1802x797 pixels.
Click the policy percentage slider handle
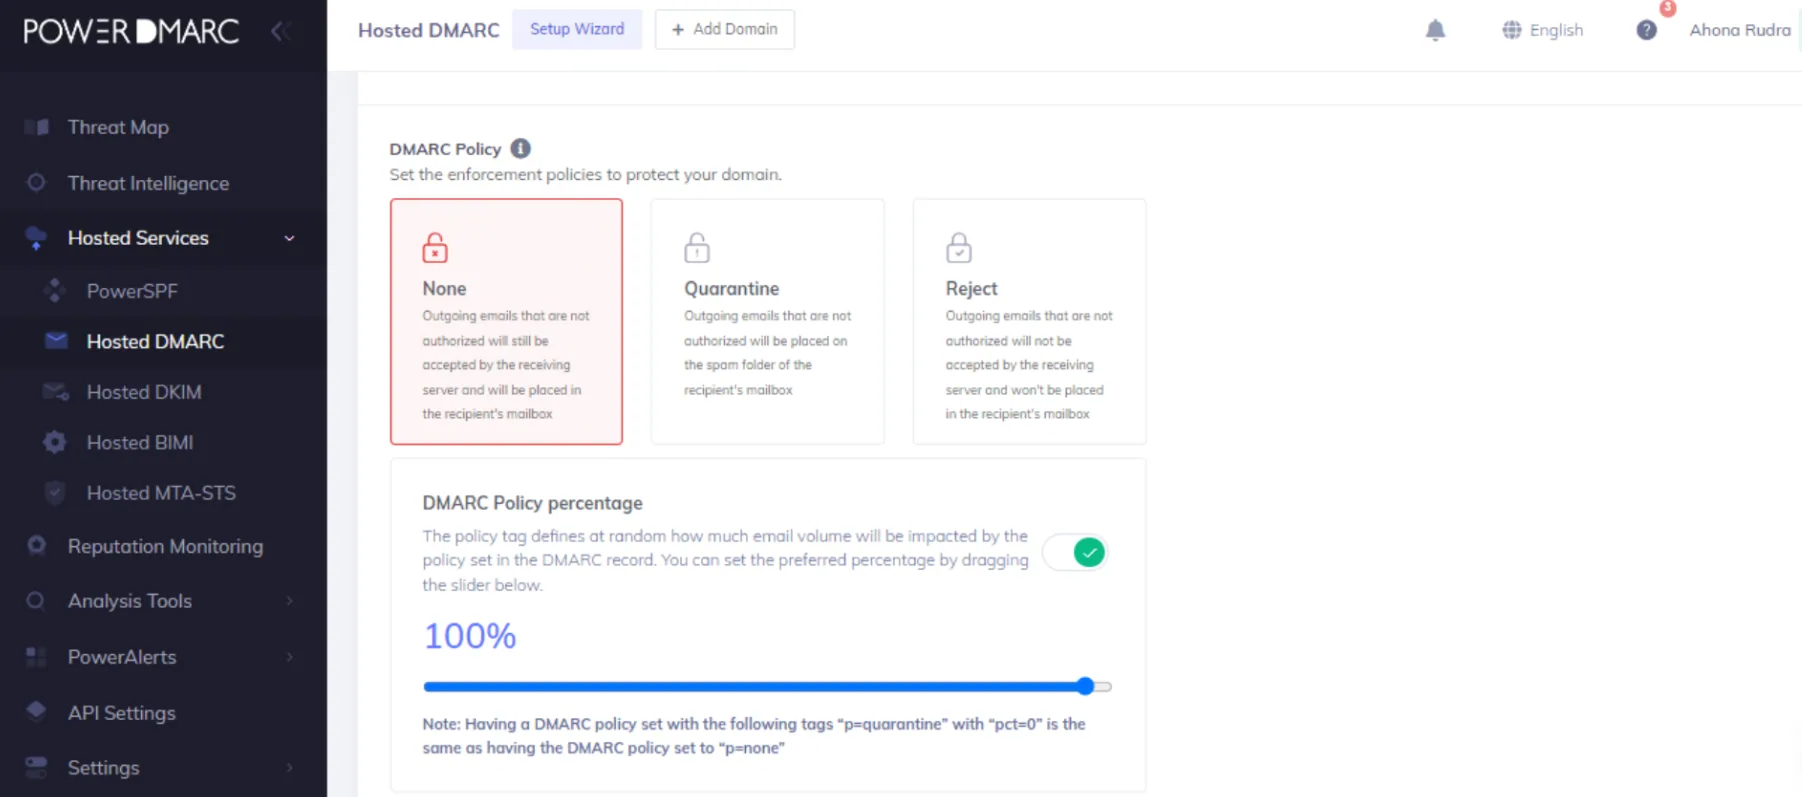(x=1085, y=686)
